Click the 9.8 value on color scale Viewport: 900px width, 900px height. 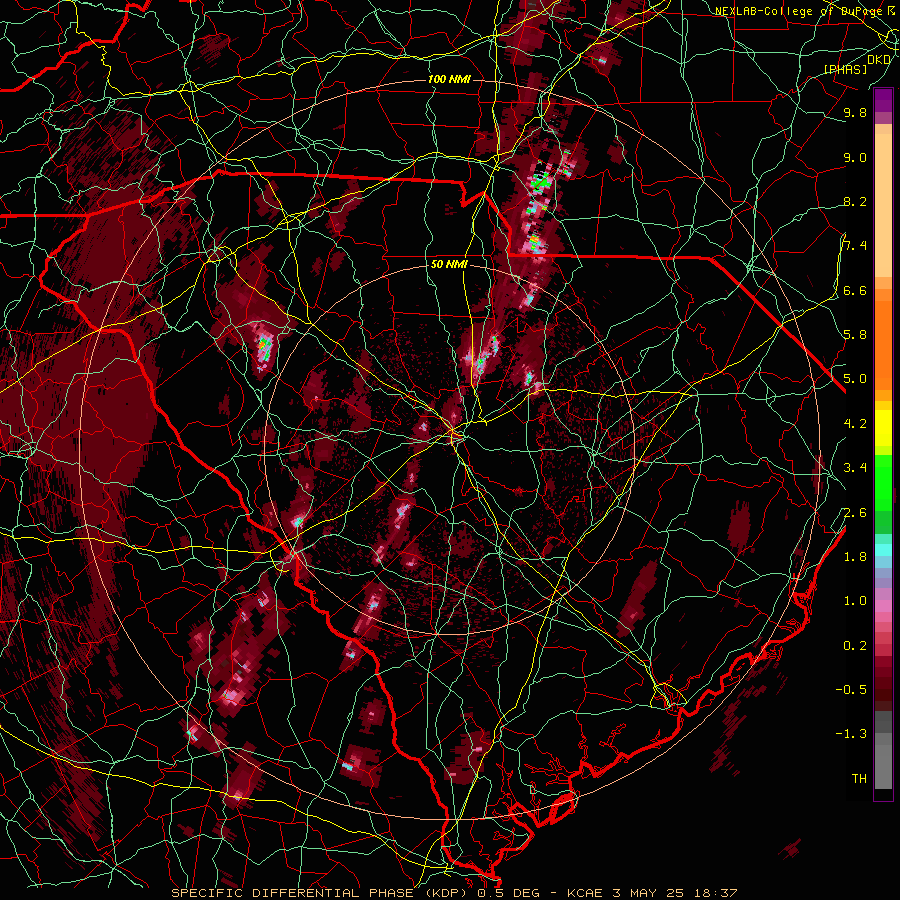coord(855,112)
